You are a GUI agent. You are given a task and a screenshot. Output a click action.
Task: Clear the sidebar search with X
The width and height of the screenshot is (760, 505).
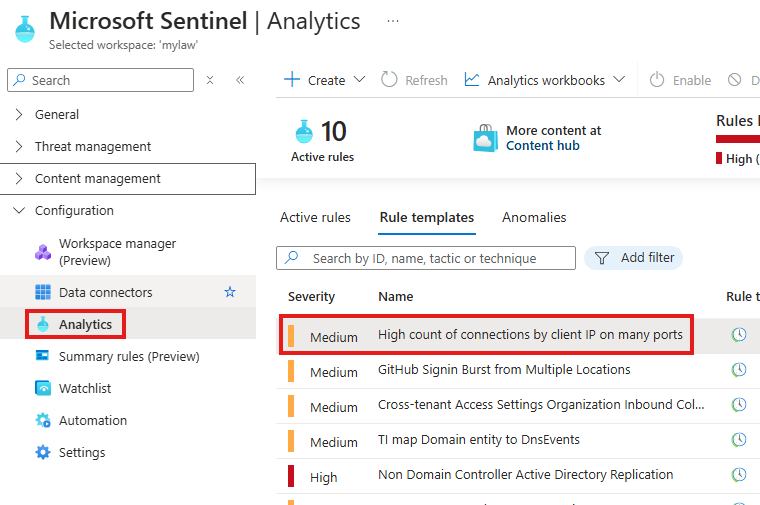click(210, 81)
